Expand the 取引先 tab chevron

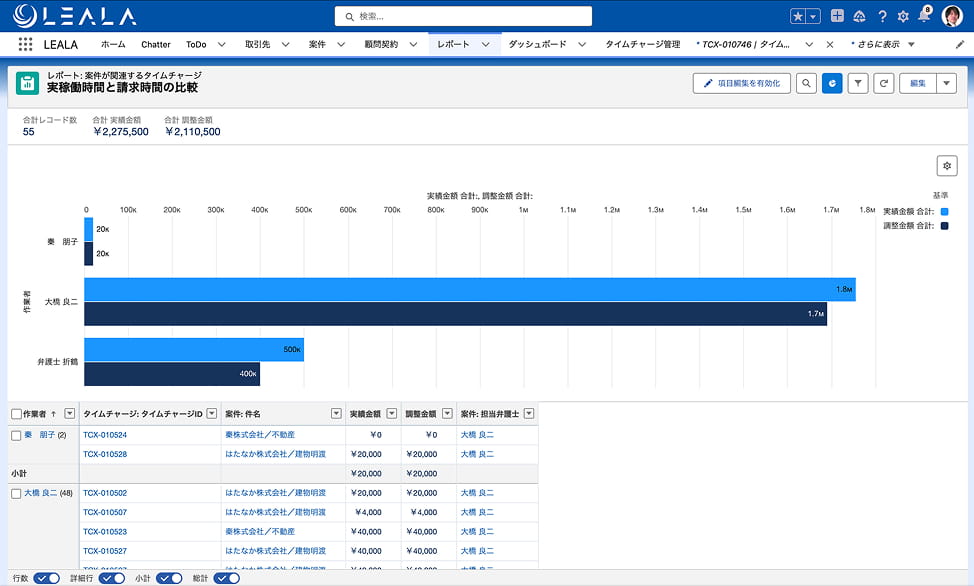point(286,44)
